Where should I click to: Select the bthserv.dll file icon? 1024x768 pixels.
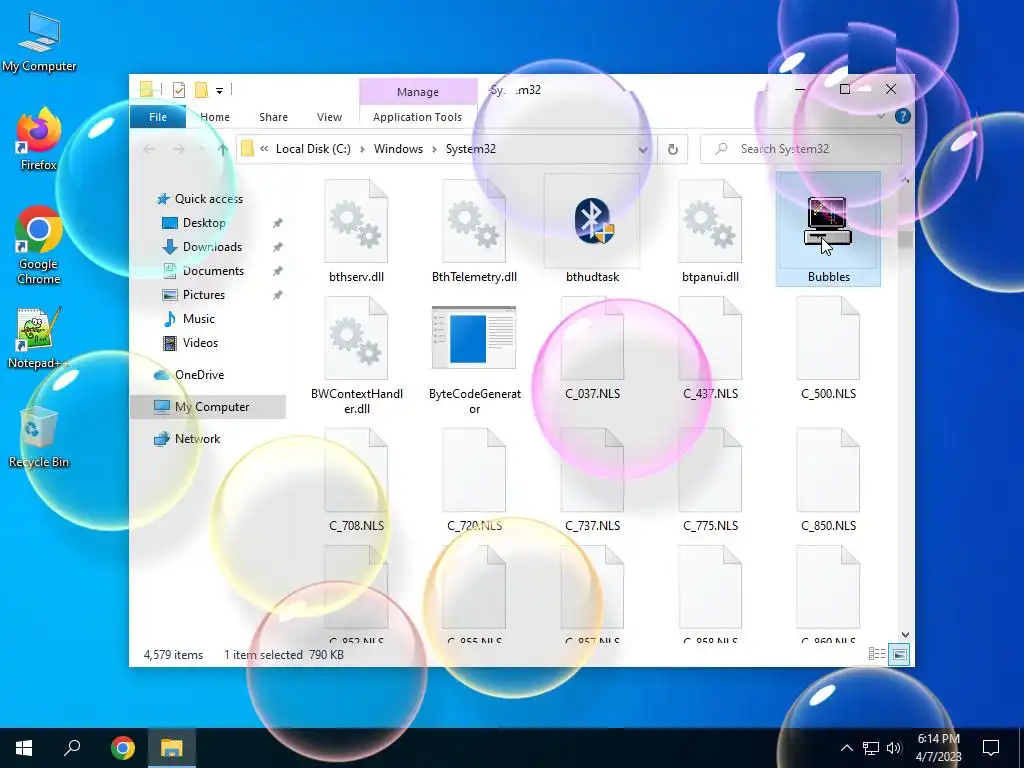(x=356, y=221)
